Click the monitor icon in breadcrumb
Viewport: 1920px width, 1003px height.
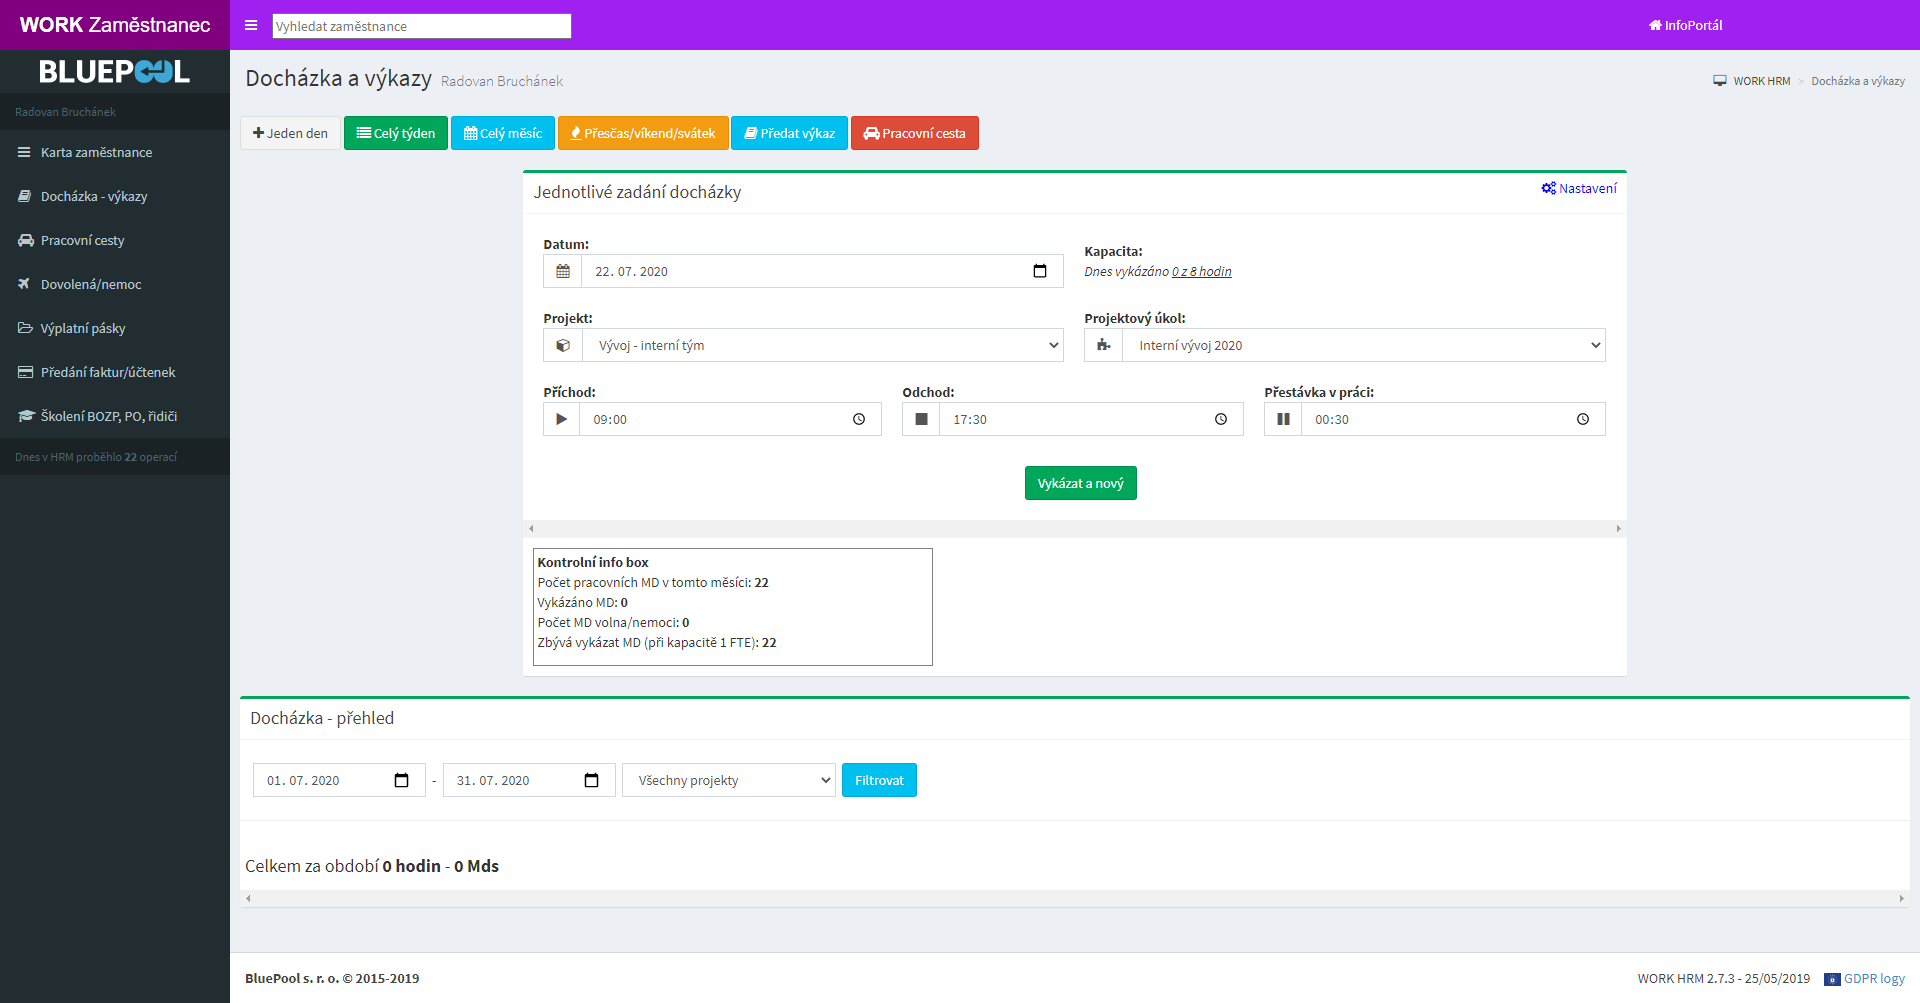pos(1720,81)
